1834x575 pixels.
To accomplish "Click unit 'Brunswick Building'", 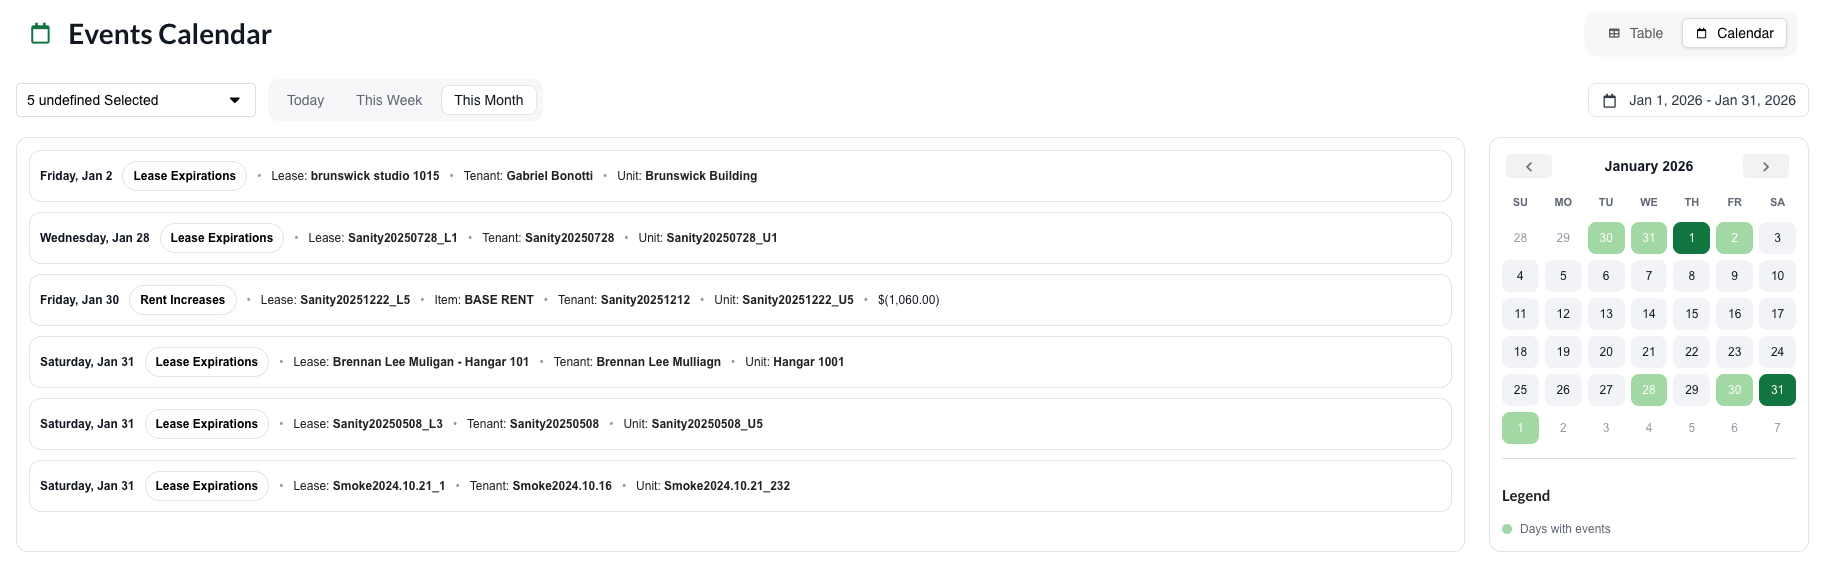I will (x=701, y=176).
